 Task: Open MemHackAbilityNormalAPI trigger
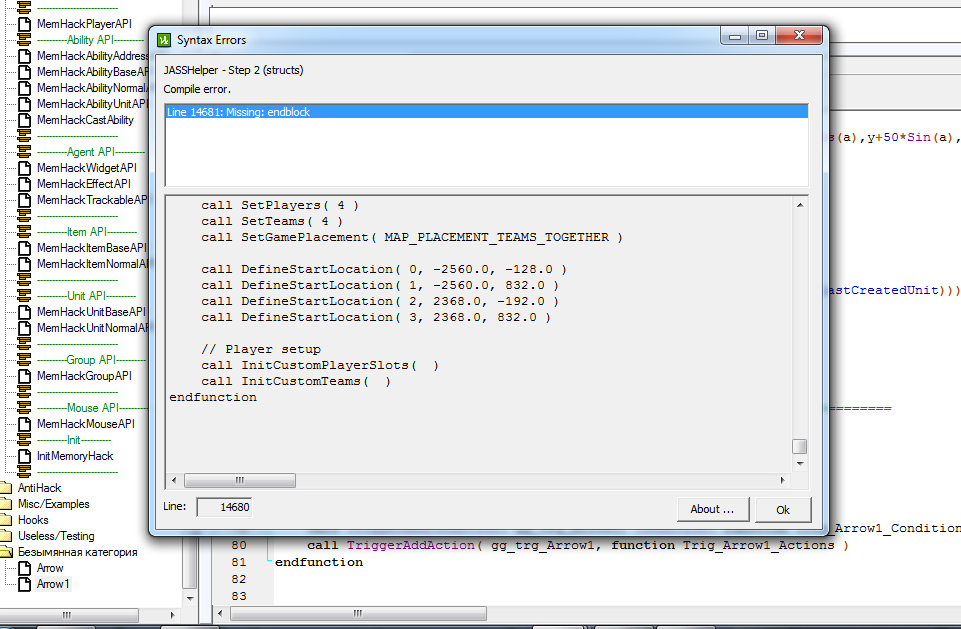92,88
